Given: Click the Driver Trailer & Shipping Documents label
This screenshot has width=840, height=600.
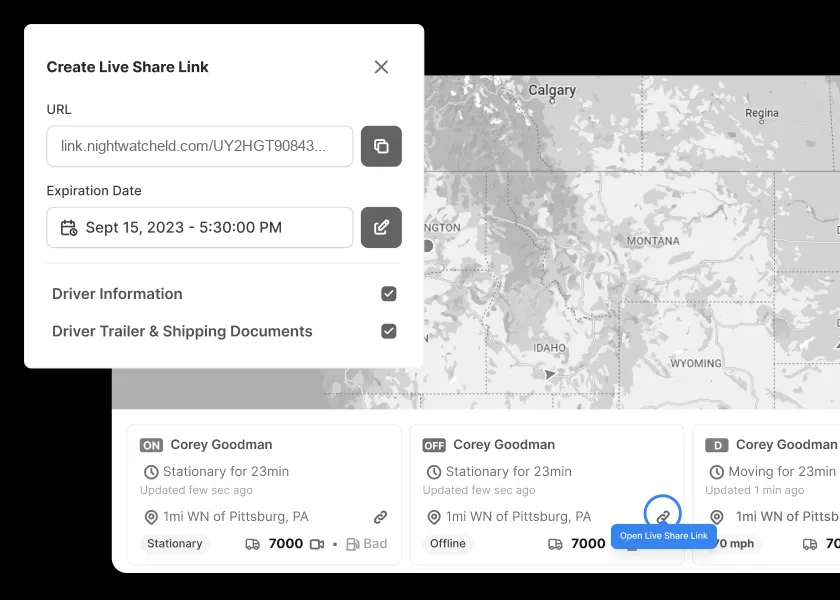Looking at the screenshot, I should pyautogui.click(x=182, y=331).
